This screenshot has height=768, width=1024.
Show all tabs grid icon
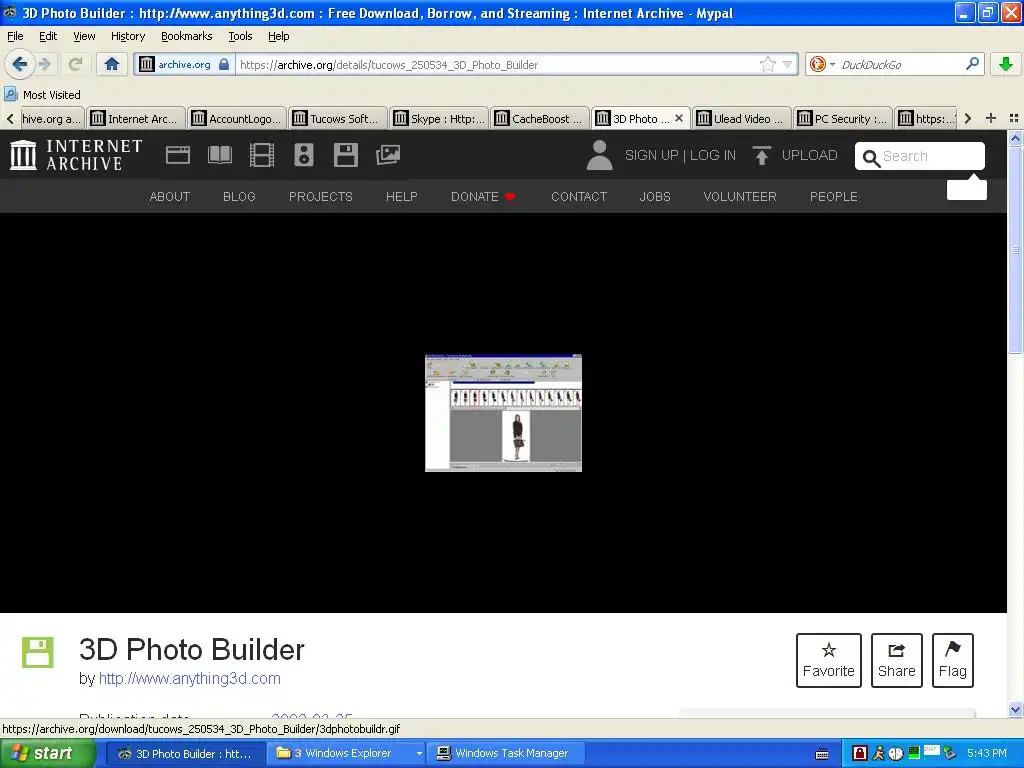tap(1014, 118)
